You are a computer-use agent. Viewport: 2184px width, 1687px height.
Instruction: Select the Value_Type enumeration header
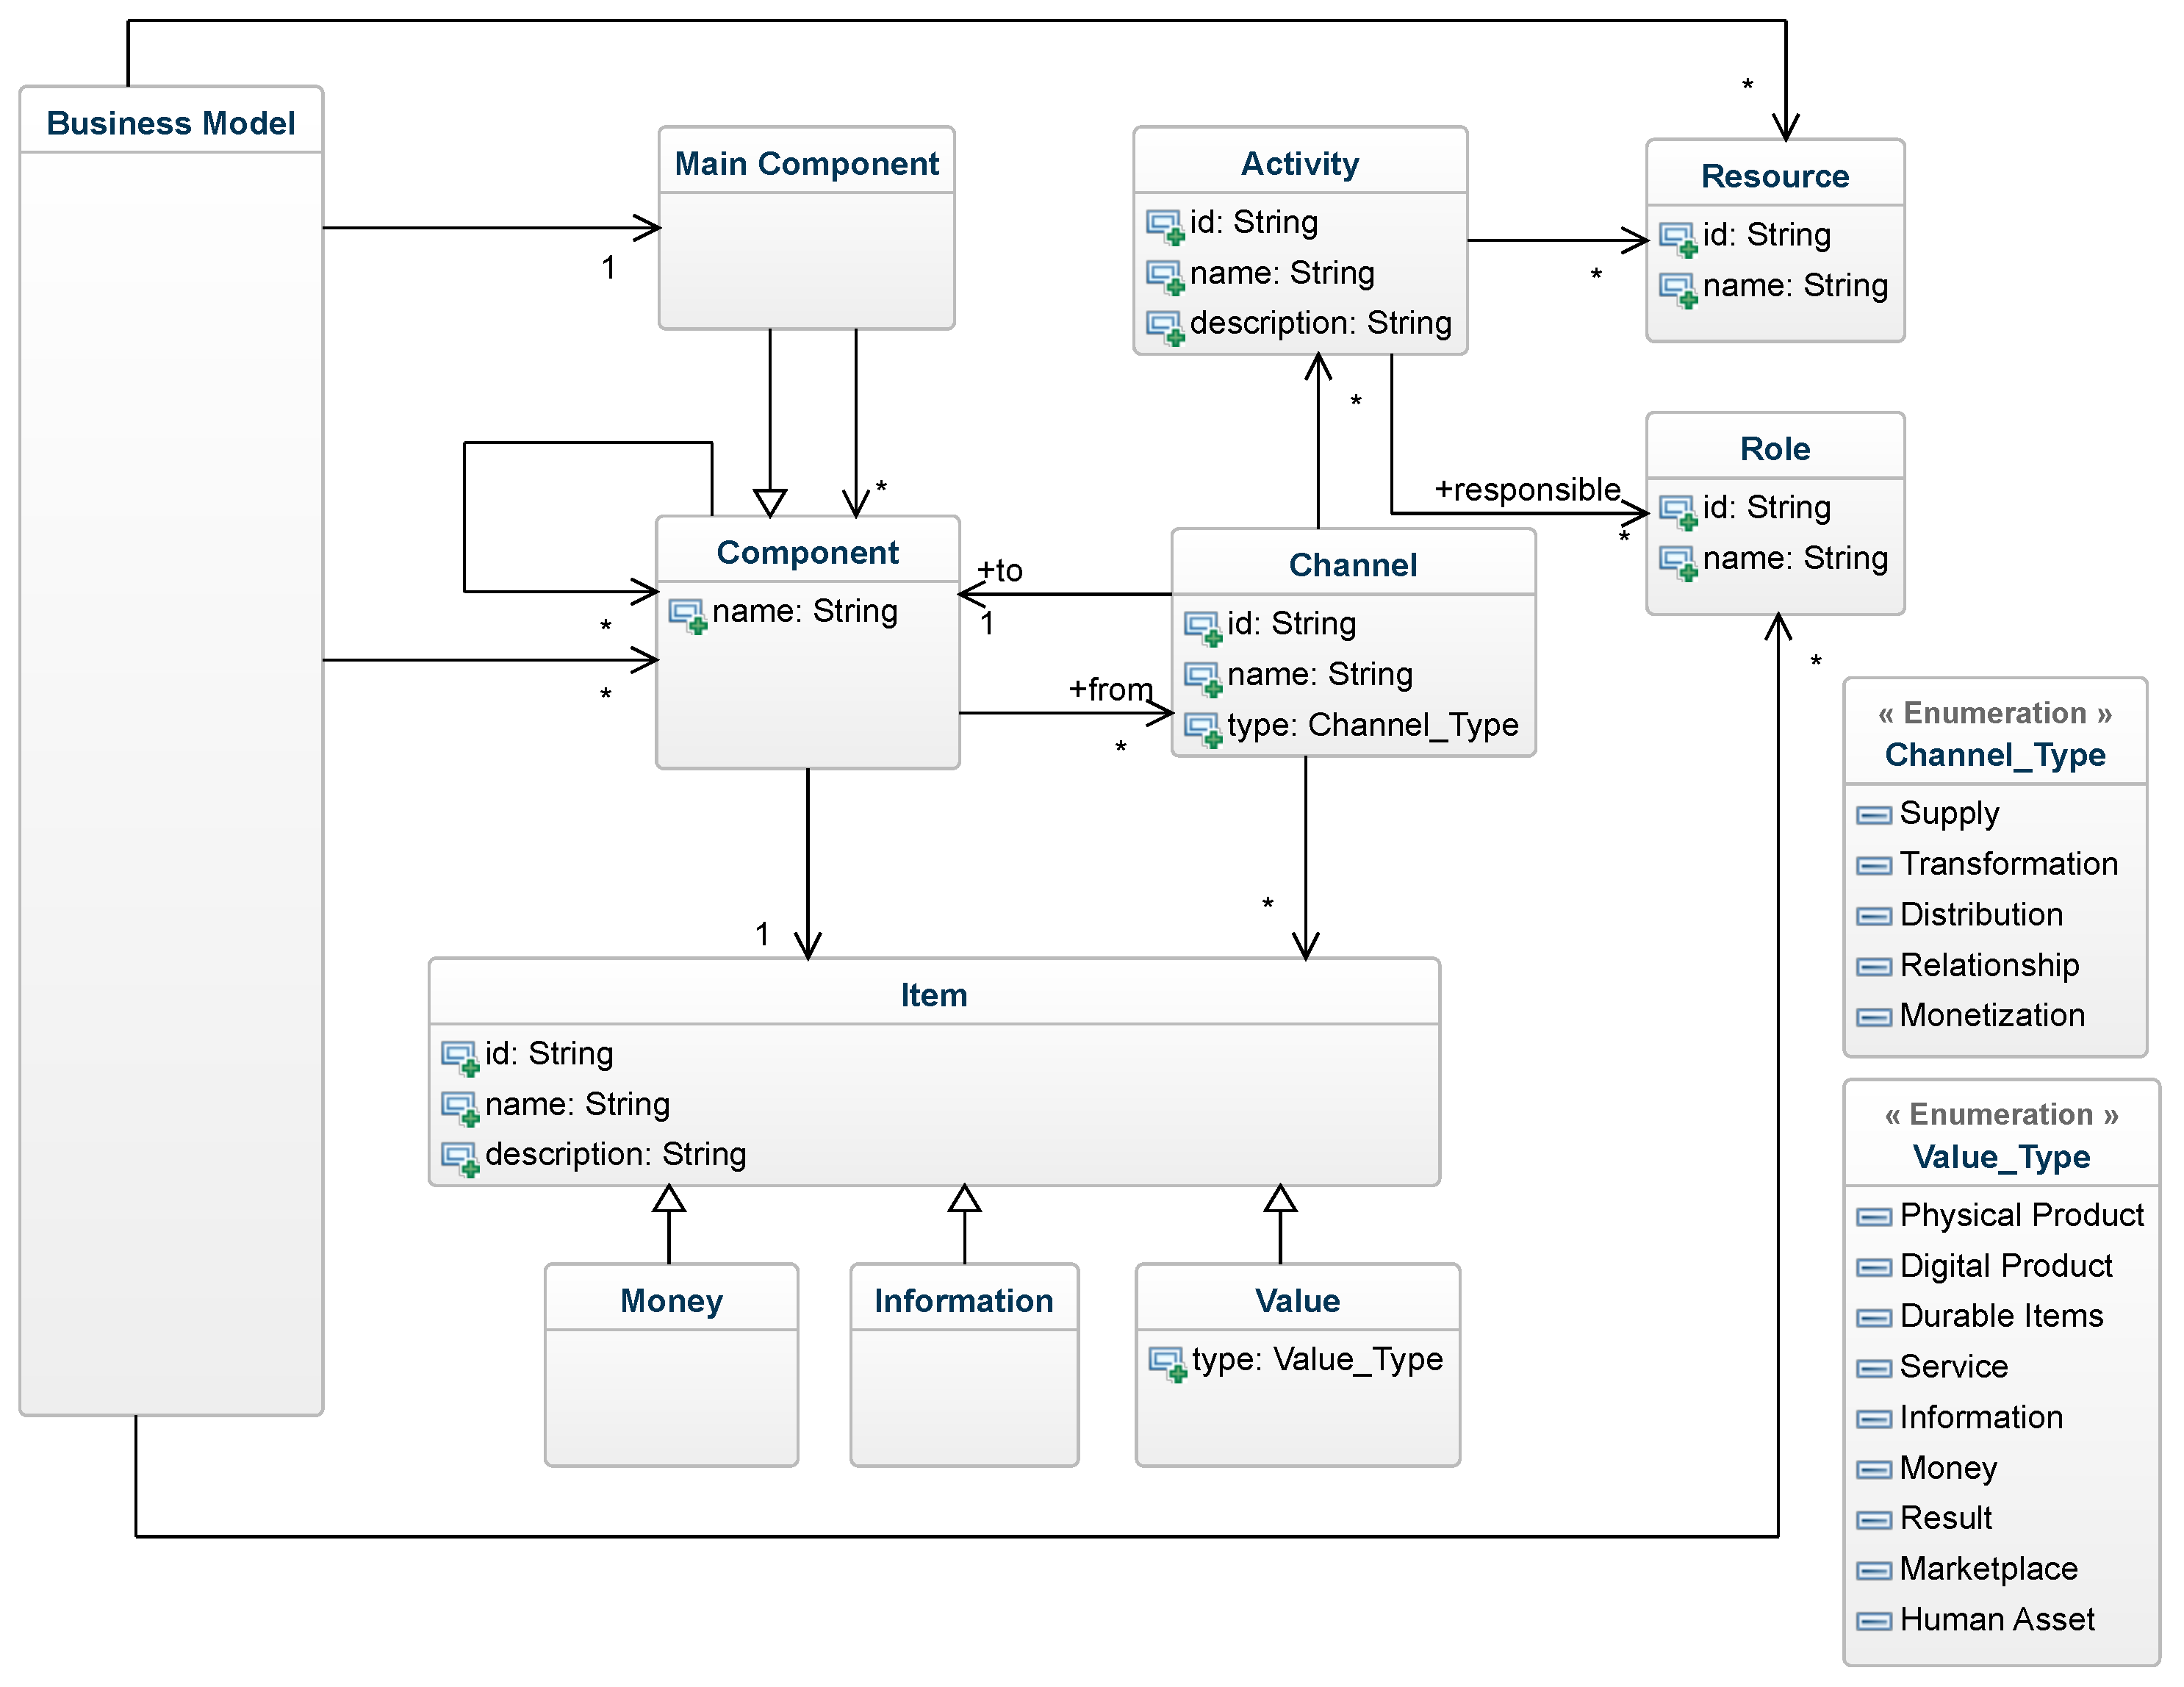click(x=2000, y=1156)
